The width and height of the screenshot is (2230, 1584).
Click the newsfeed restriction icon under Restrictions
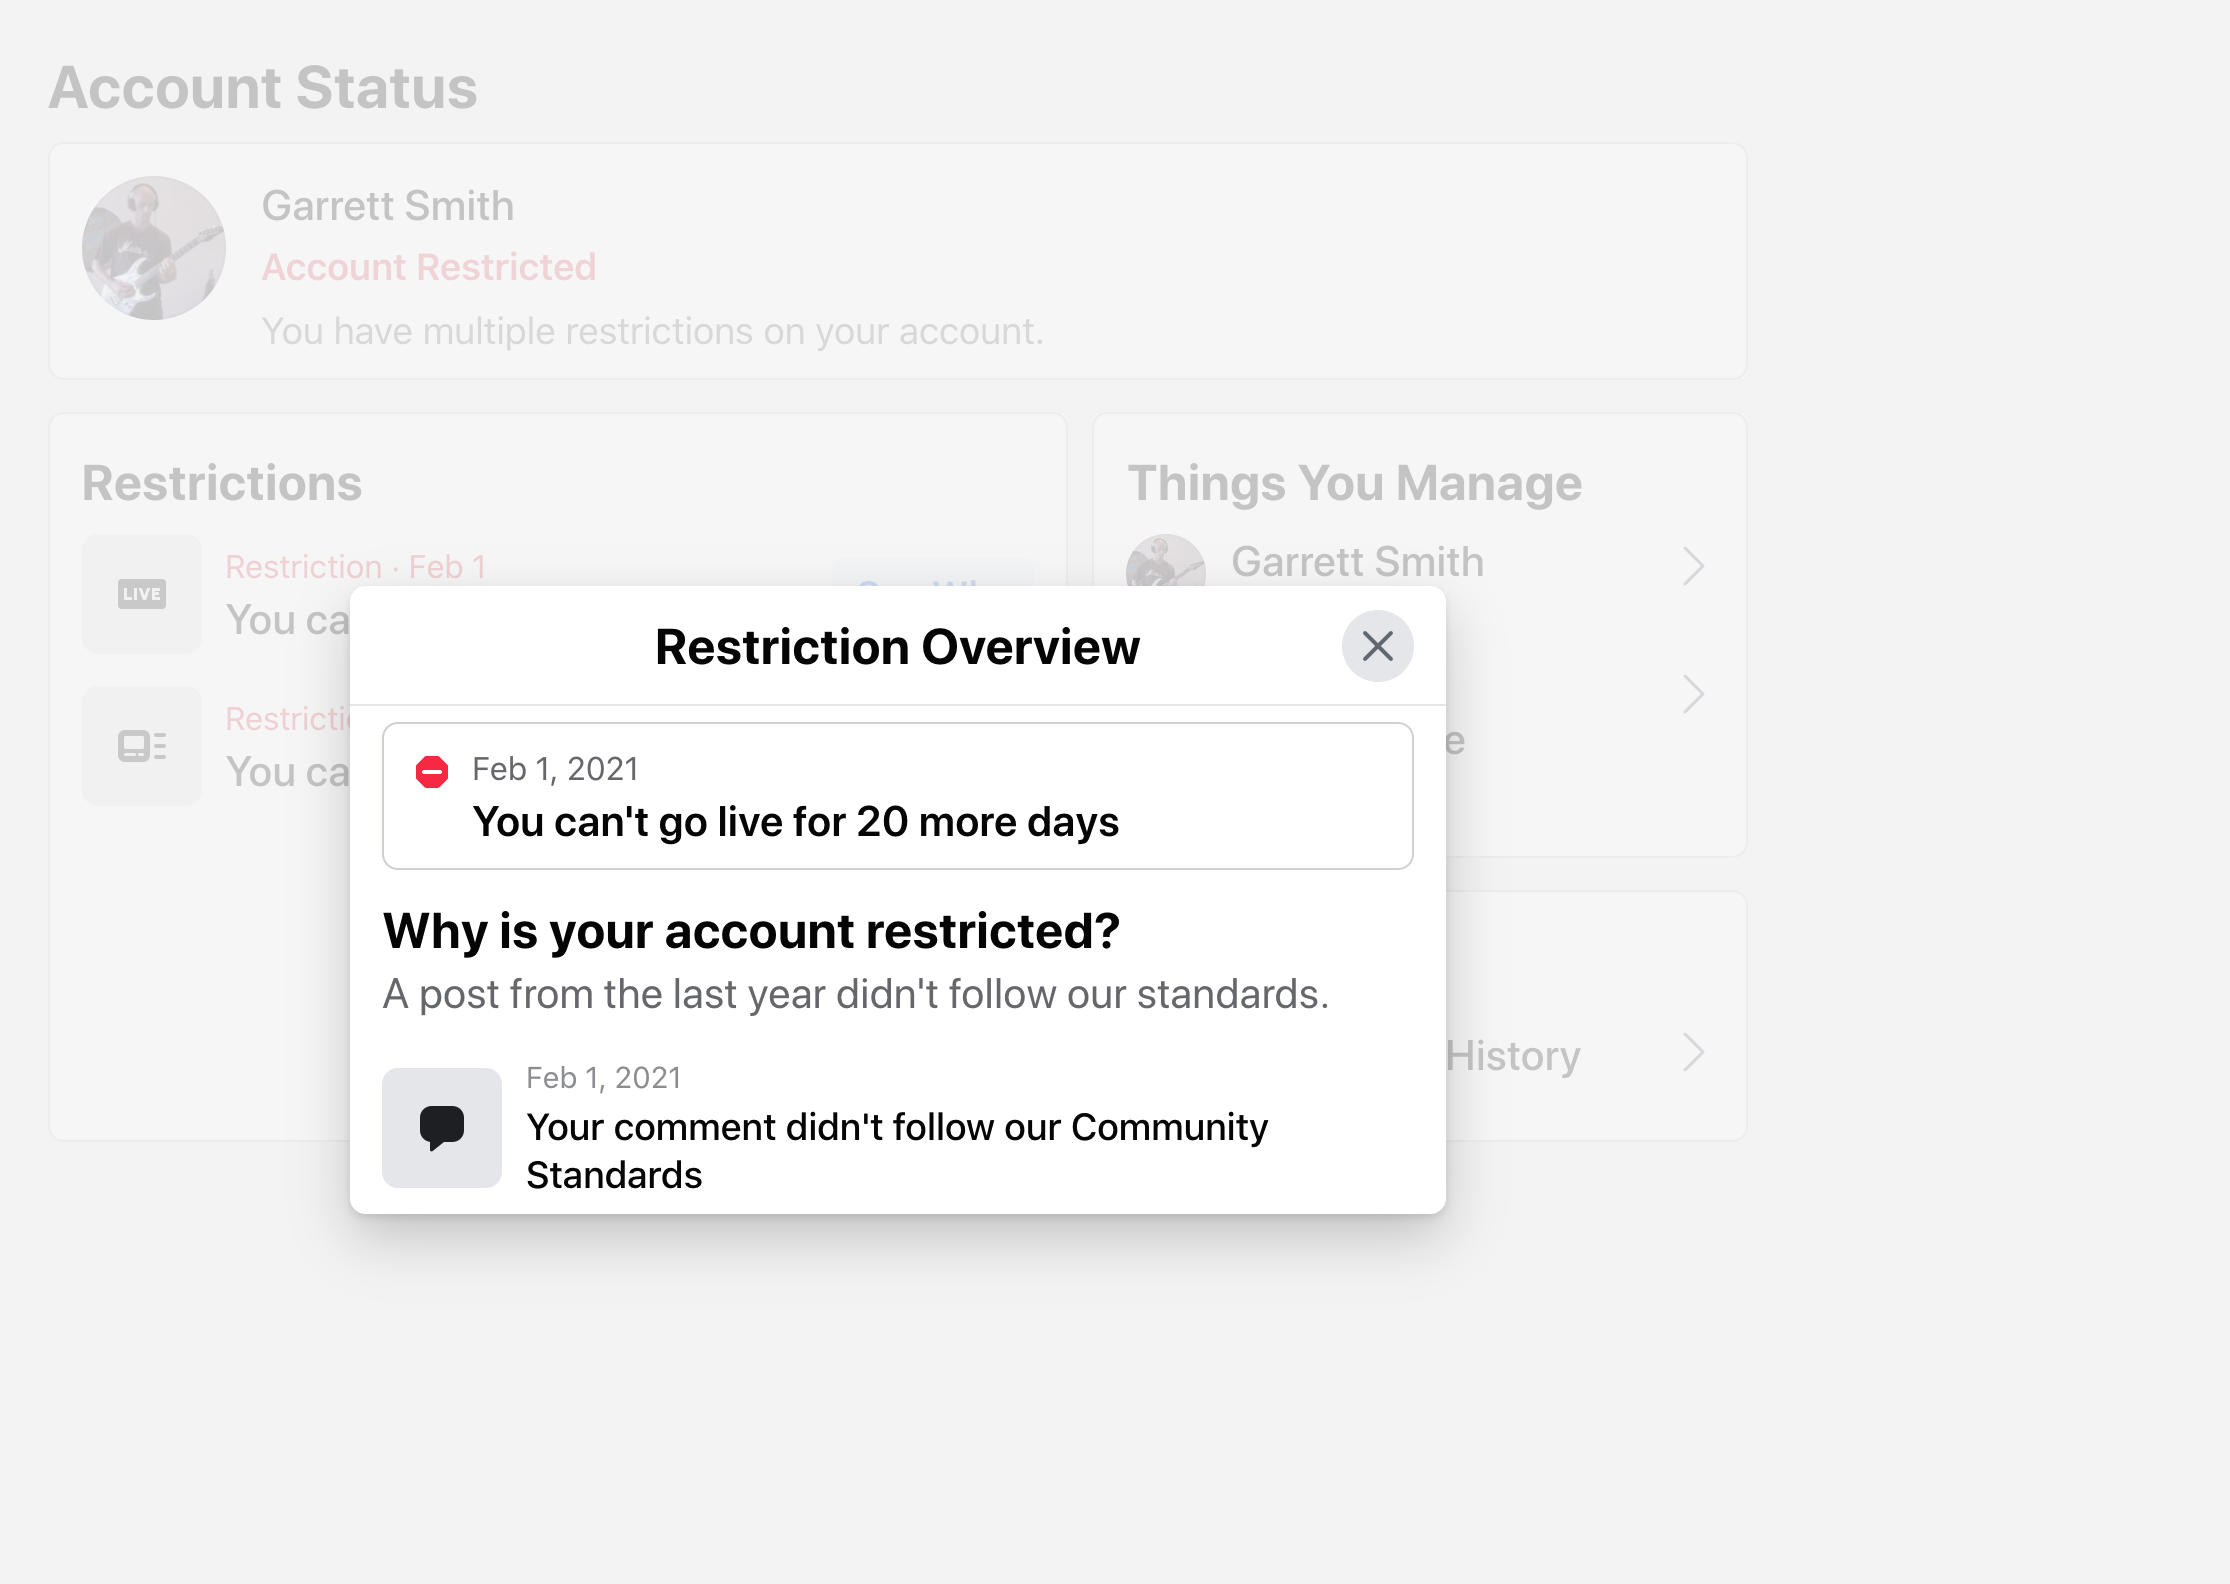pyautogui.click(x=141, y=745)
